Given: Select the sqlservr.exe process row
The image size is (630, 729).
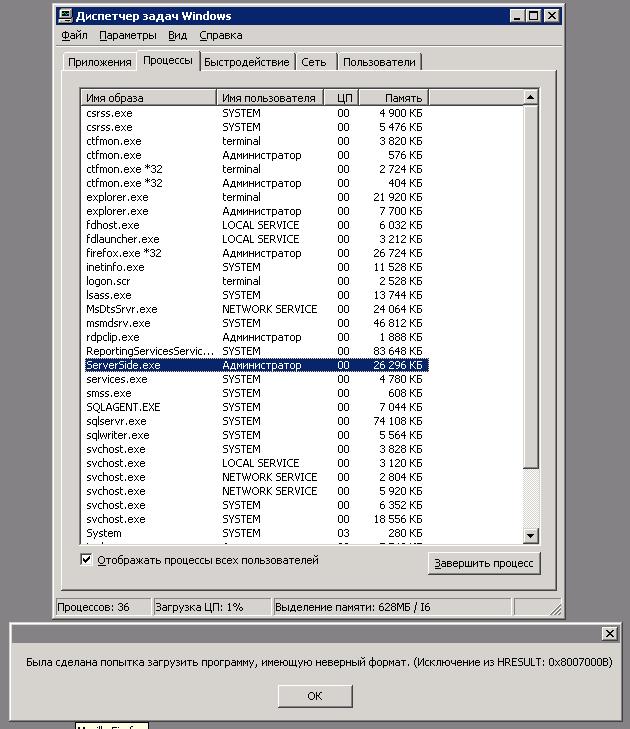Looking at the screenshot, I should coord(256,421).
